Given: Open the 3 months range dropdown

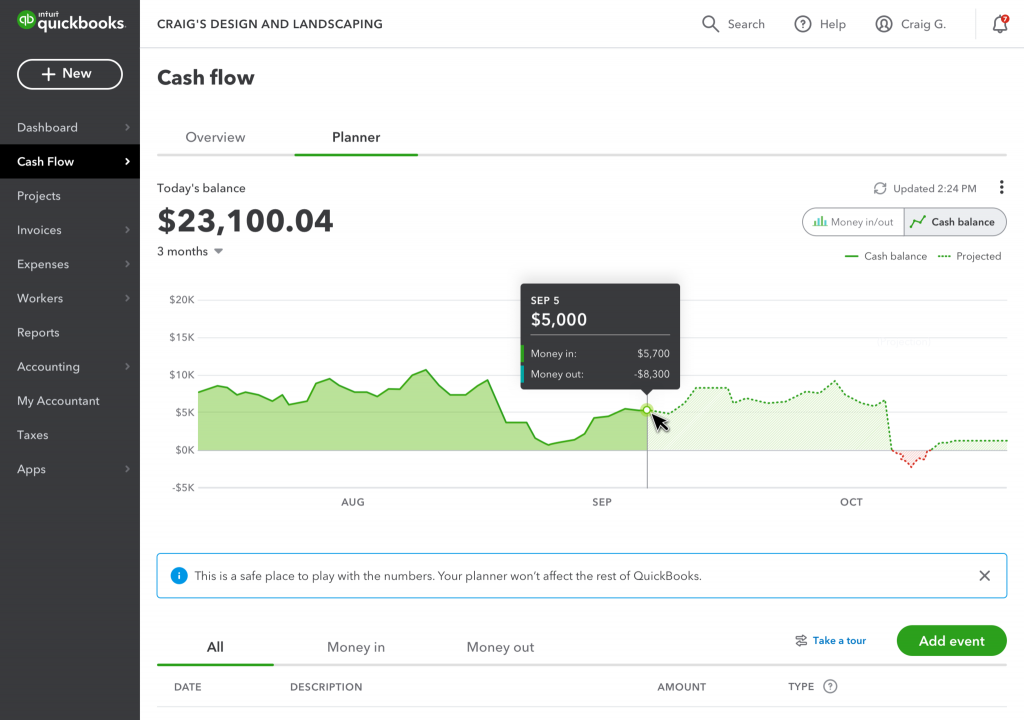Looking at the screenshot, I should point(190,252).
